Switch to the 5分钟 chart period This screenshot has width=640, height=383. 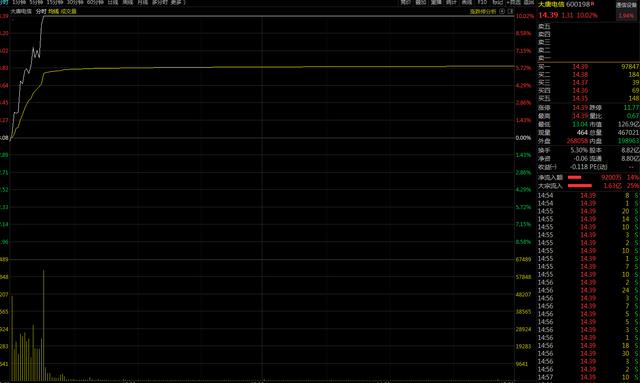click(36, 2)
